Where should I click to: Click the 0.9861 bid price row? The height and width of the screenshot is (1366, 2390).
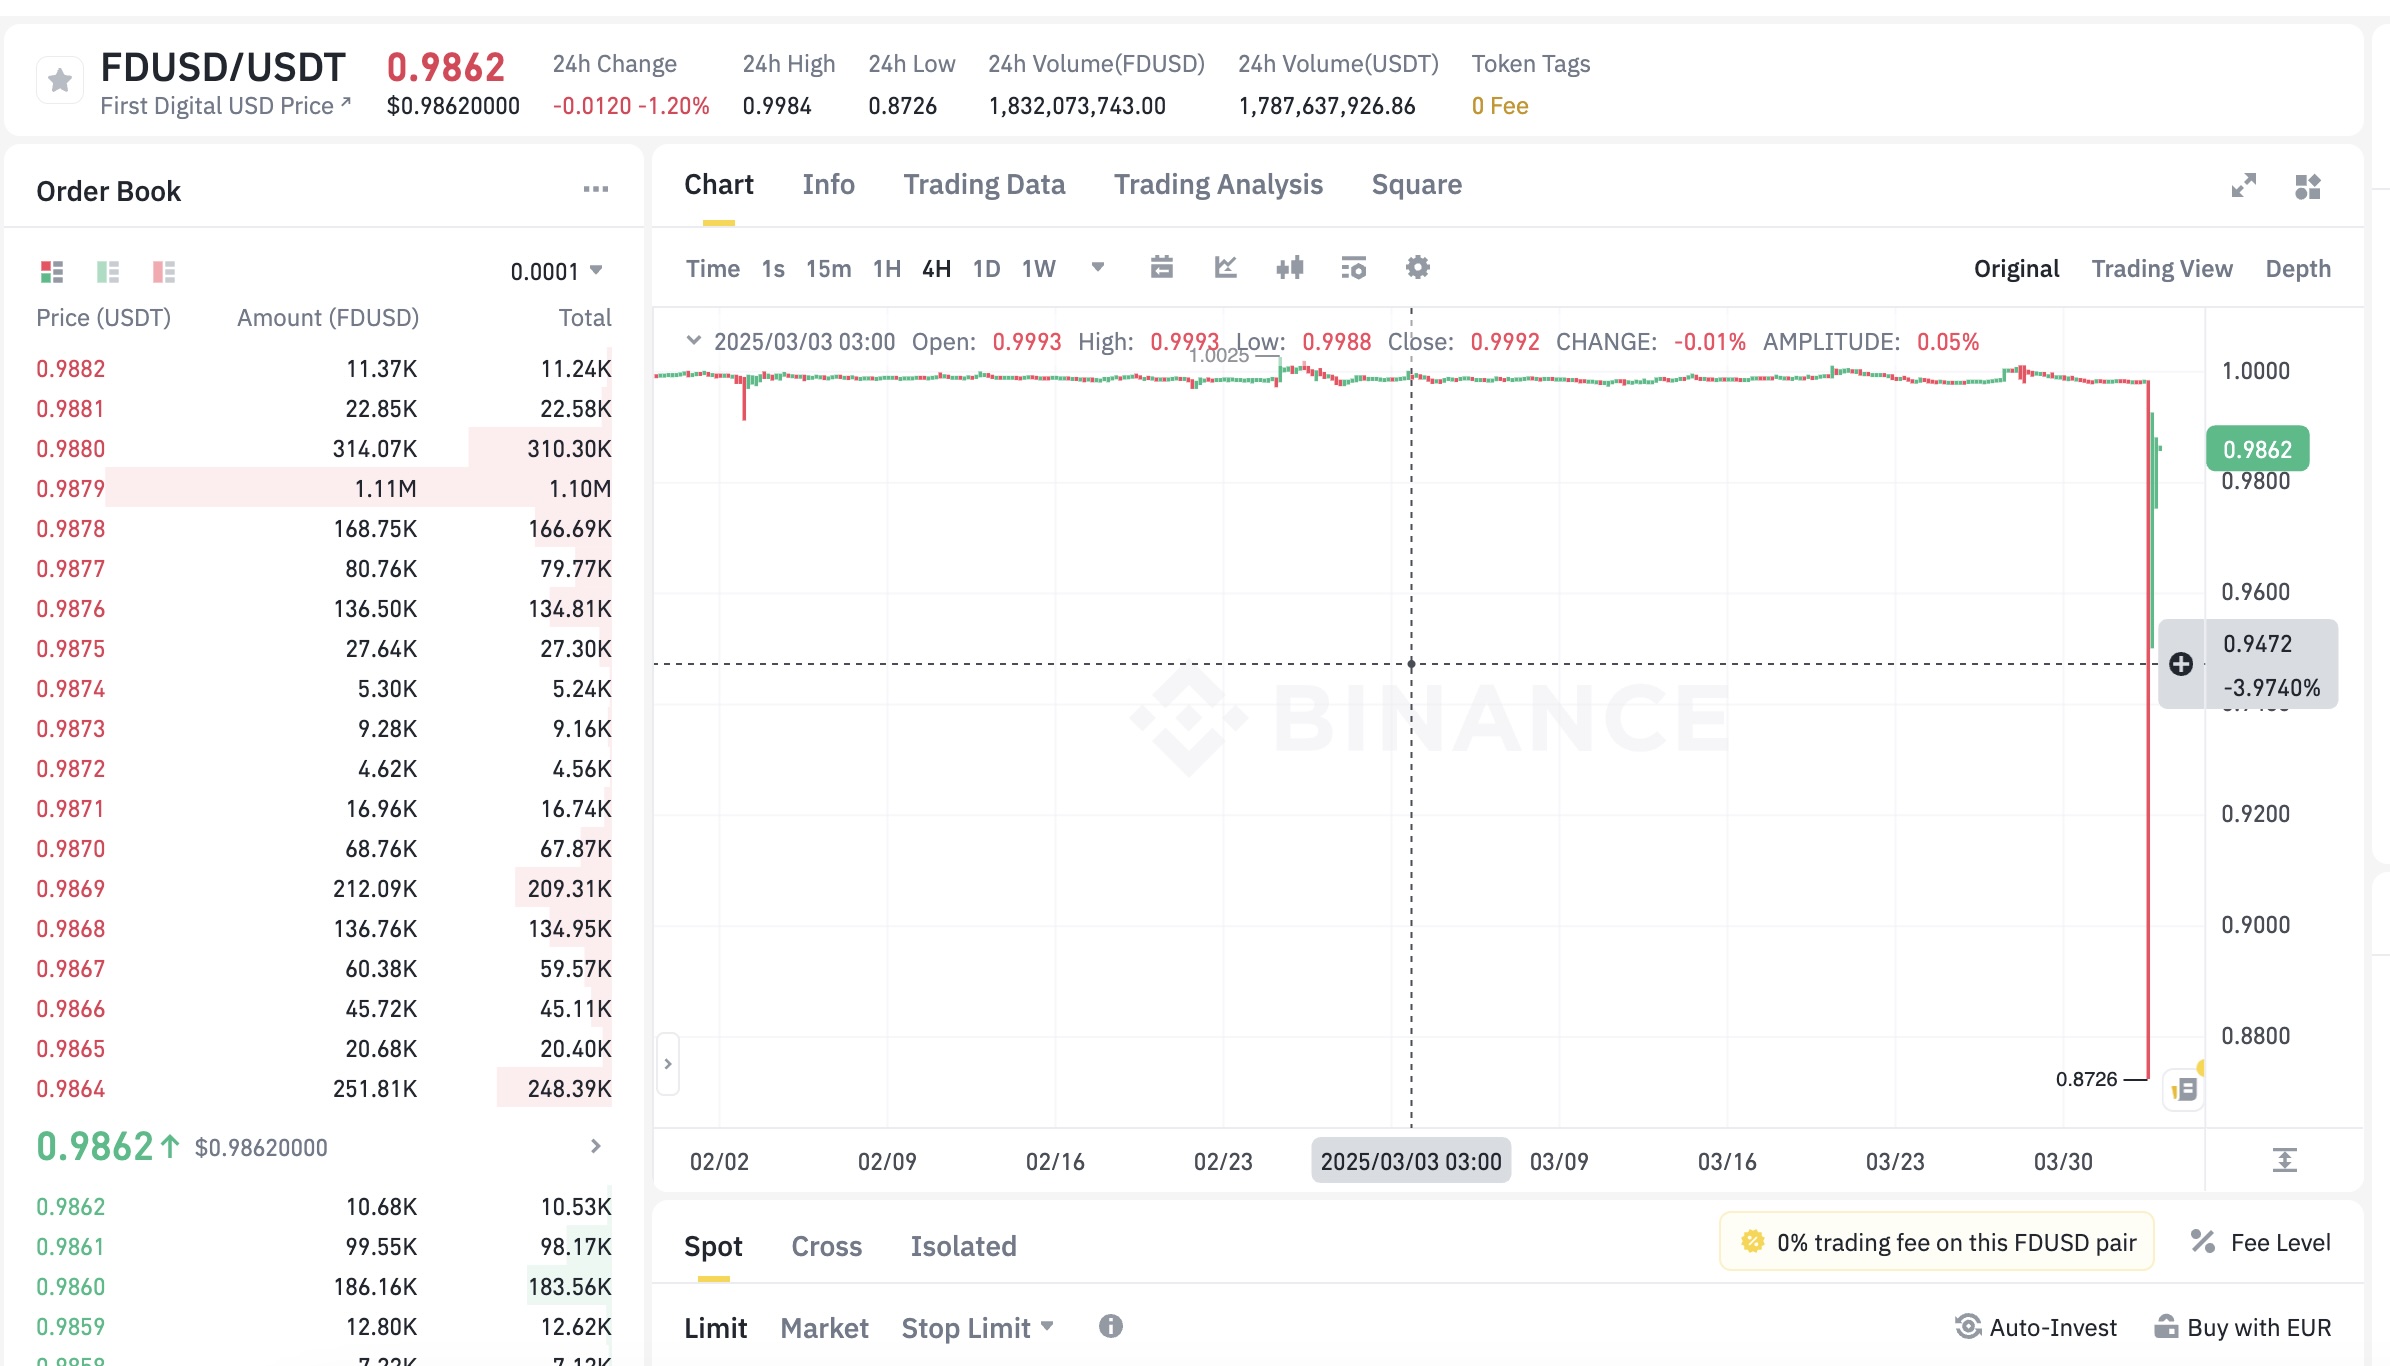[x=324, y=1247]
